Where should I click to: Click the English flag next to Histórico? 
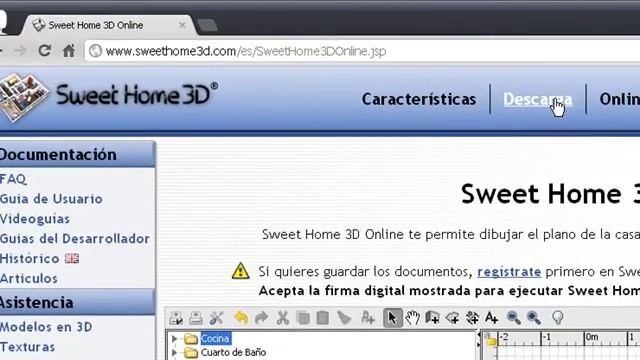click(72, 258)
